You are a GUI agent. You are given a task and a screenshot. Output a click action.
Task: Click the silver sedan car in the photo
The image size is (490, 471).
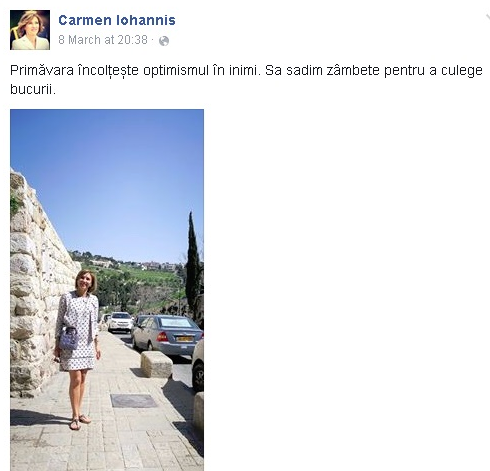(167, 334)
